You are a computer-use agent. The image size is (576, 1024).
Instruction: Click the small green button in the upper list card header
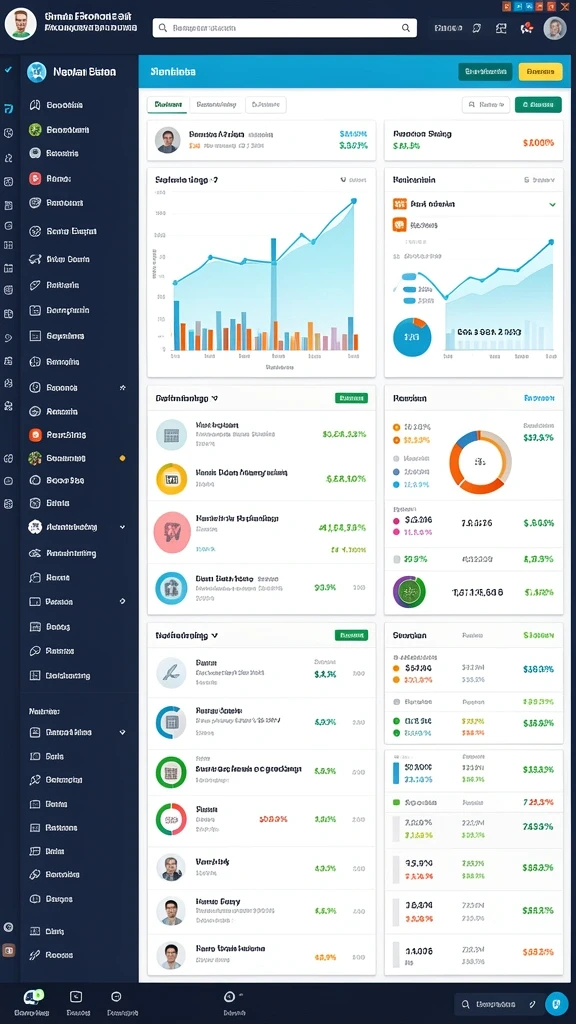pos(351,398)
